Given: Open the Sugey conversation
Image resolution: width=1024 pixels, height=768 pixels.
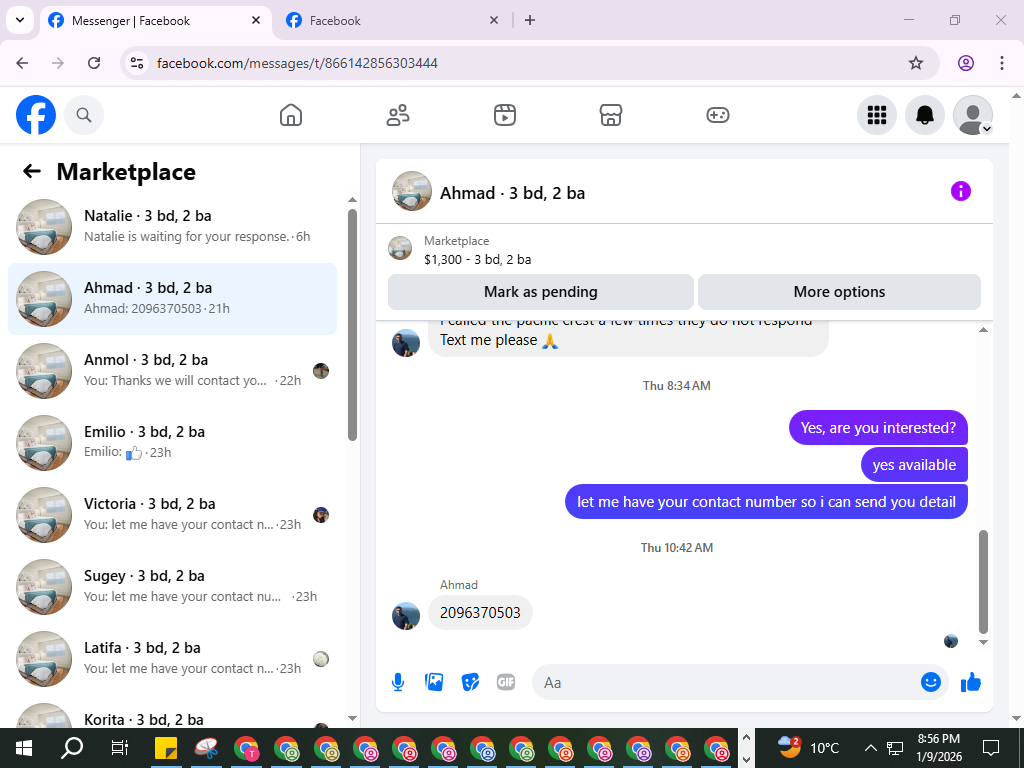Looking at the screenshot, I should 172,586.
